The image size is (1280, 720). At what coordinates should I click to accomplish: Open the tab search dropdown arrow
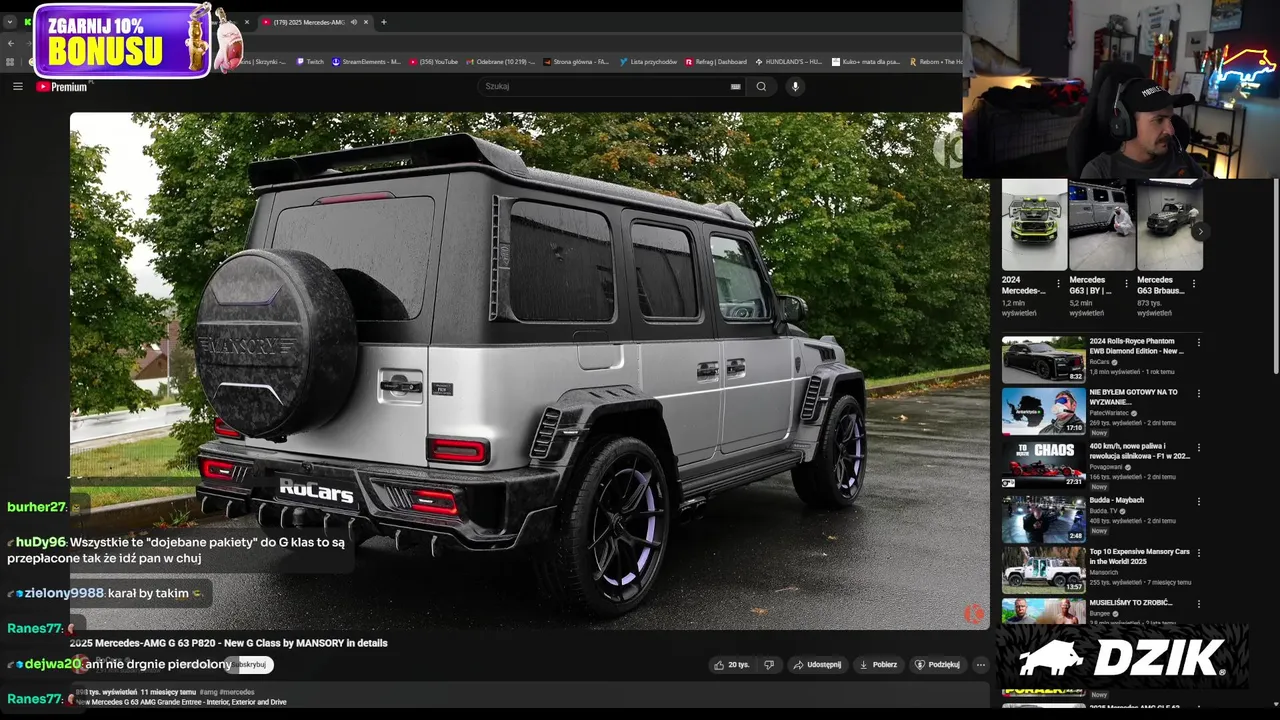[10, 22]
